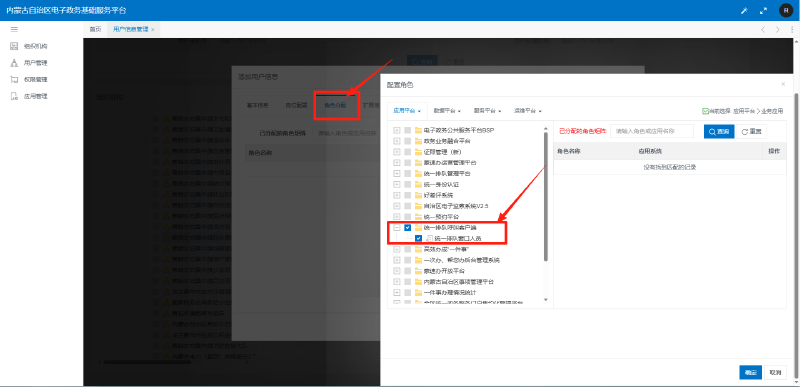The image size is (800, 387).
Task: Click the previous tabs left arrow
Action: (763, 30)
